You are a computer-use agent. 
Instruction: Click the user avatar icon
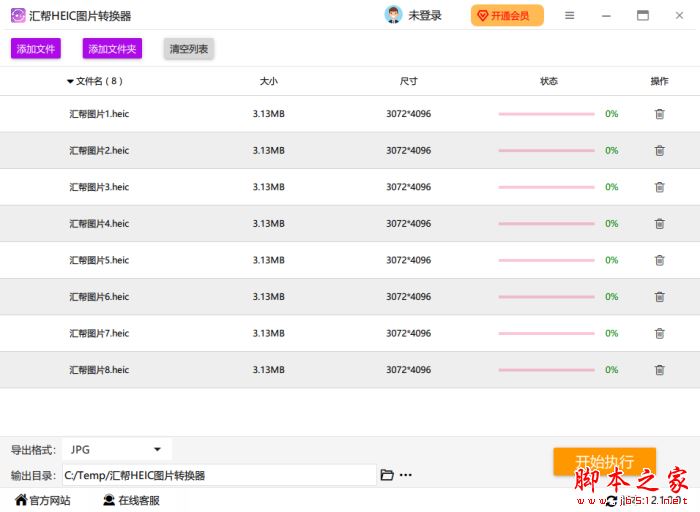[393, 15]
